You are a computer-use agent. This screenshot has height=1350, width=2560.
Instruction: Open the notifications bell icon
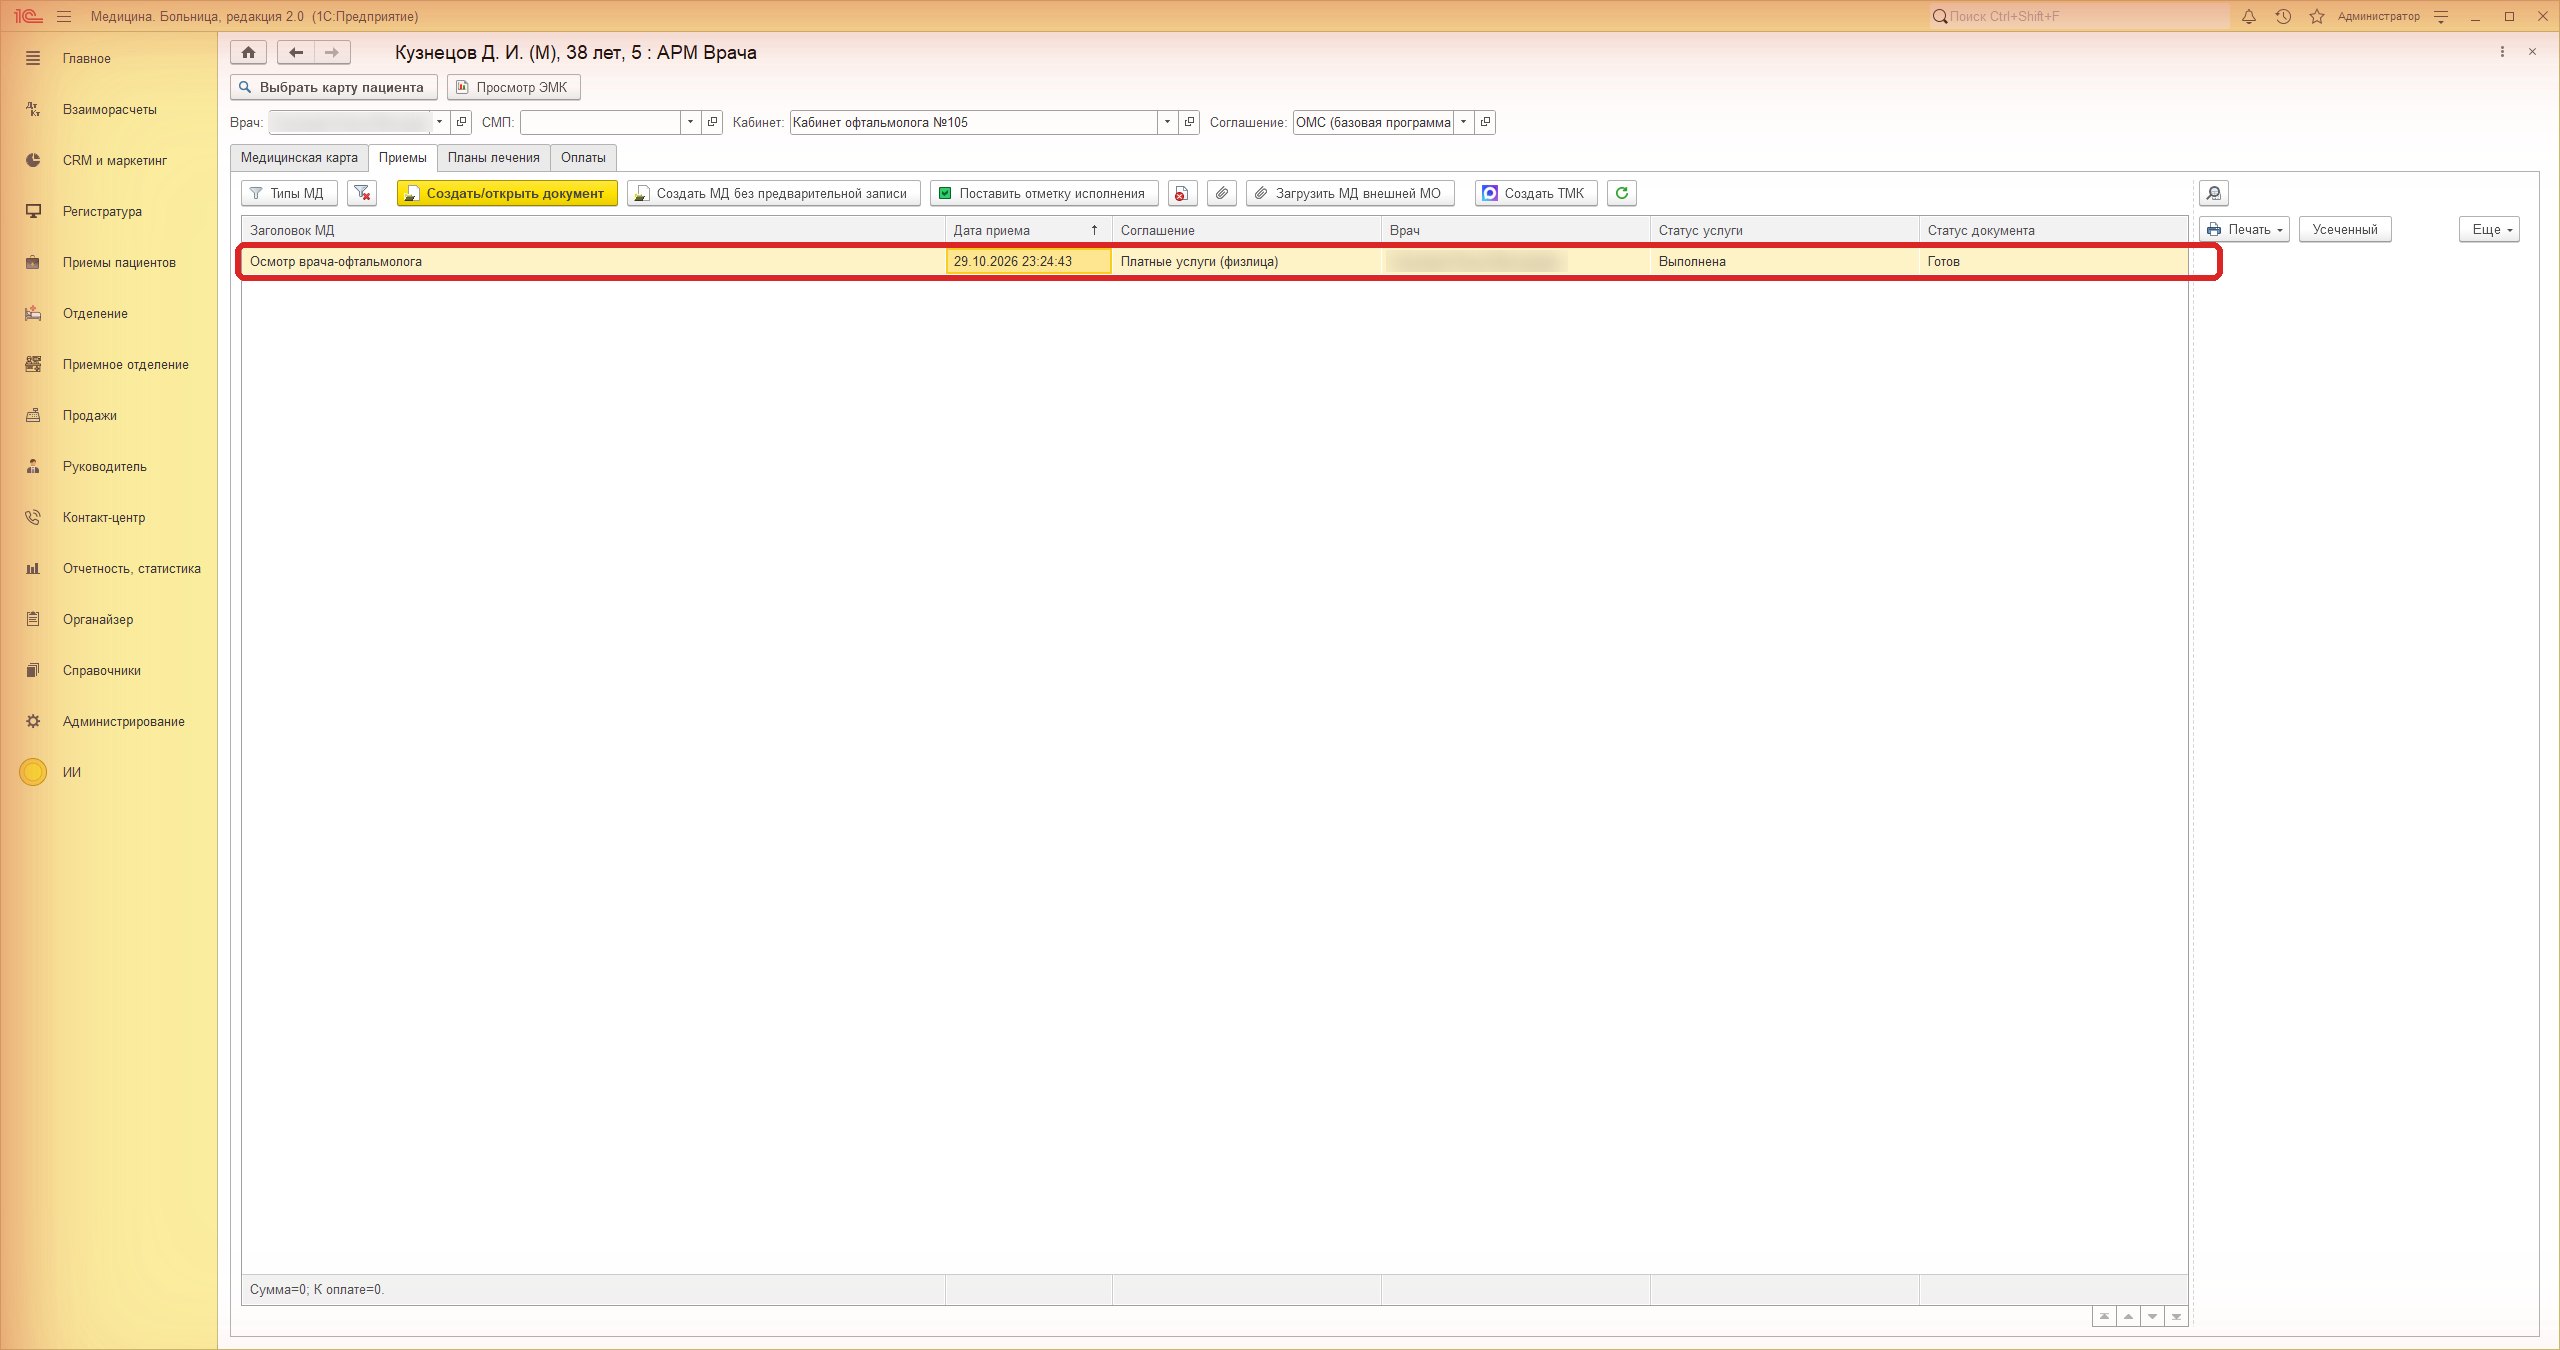(x=2249, y=16)
